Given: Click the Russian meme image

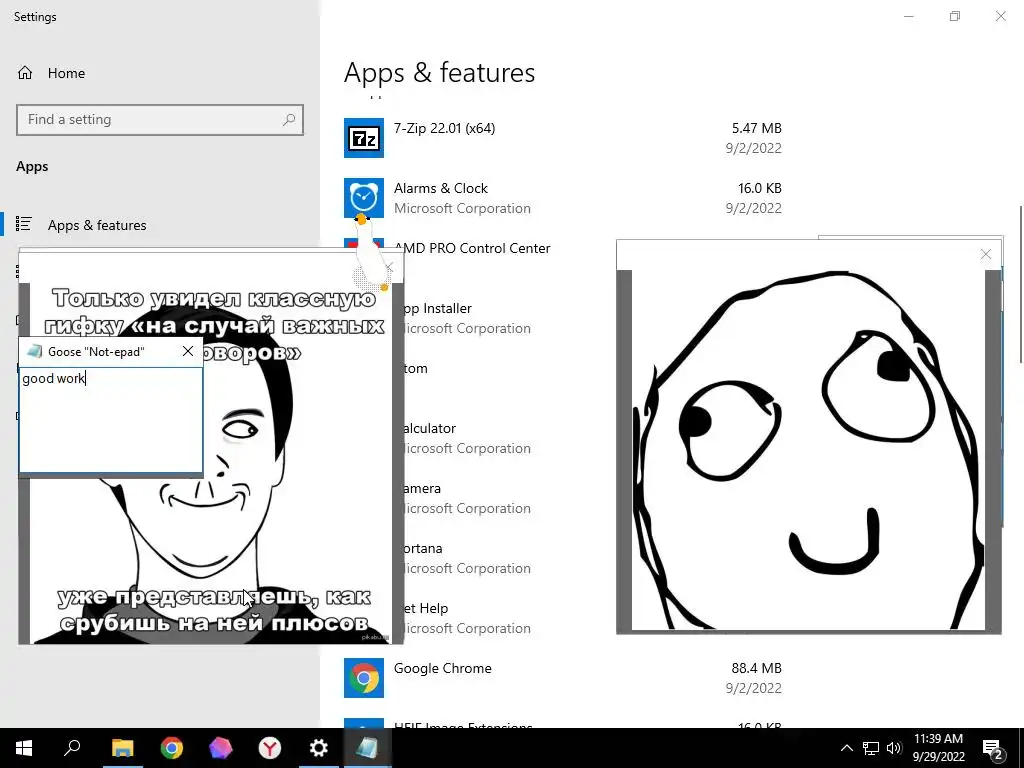Looking at the screenshot, I should pyautogui.click(x=210, y=462).
